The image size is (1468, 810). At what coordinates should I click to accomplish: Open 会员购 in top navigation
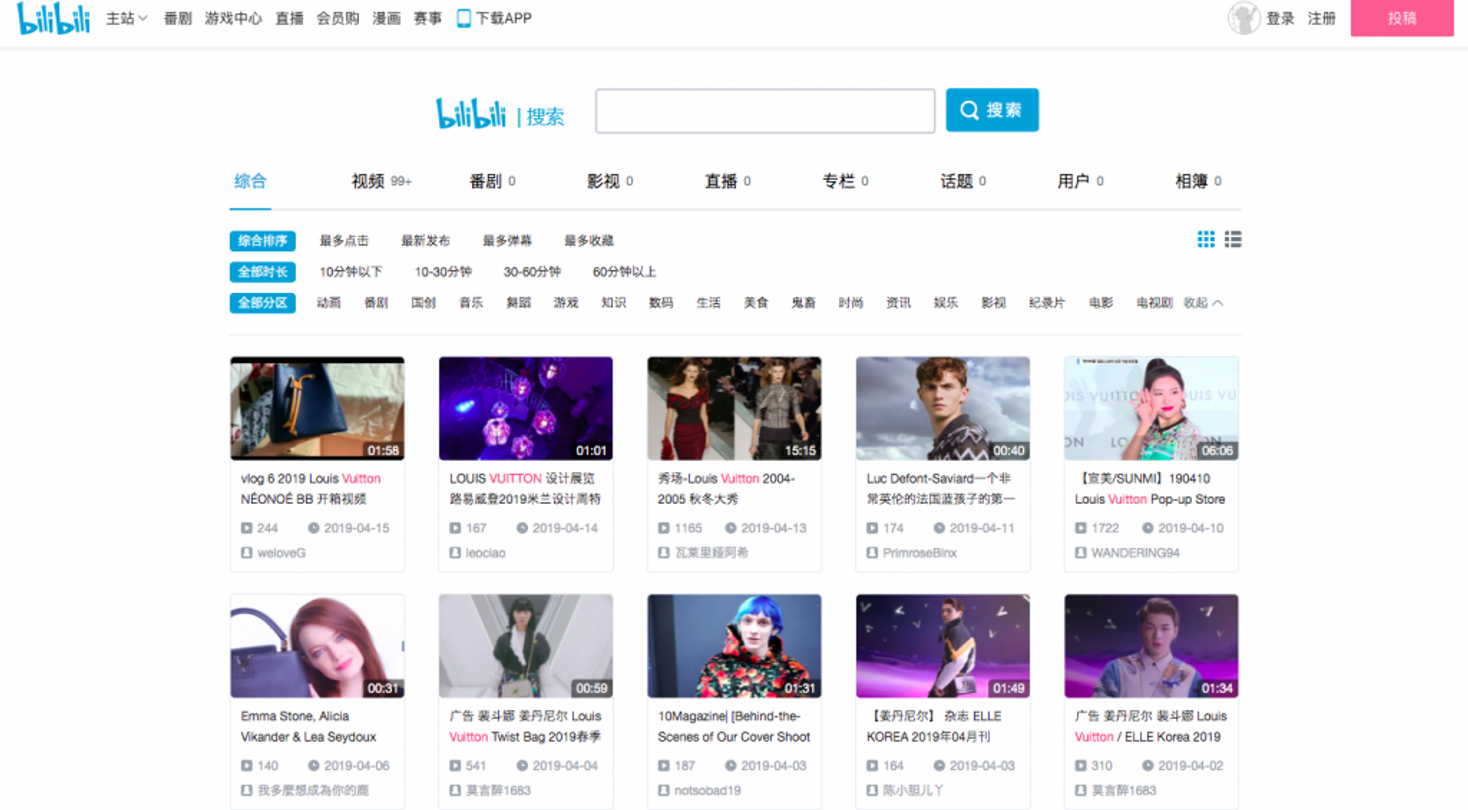(338, 18)
